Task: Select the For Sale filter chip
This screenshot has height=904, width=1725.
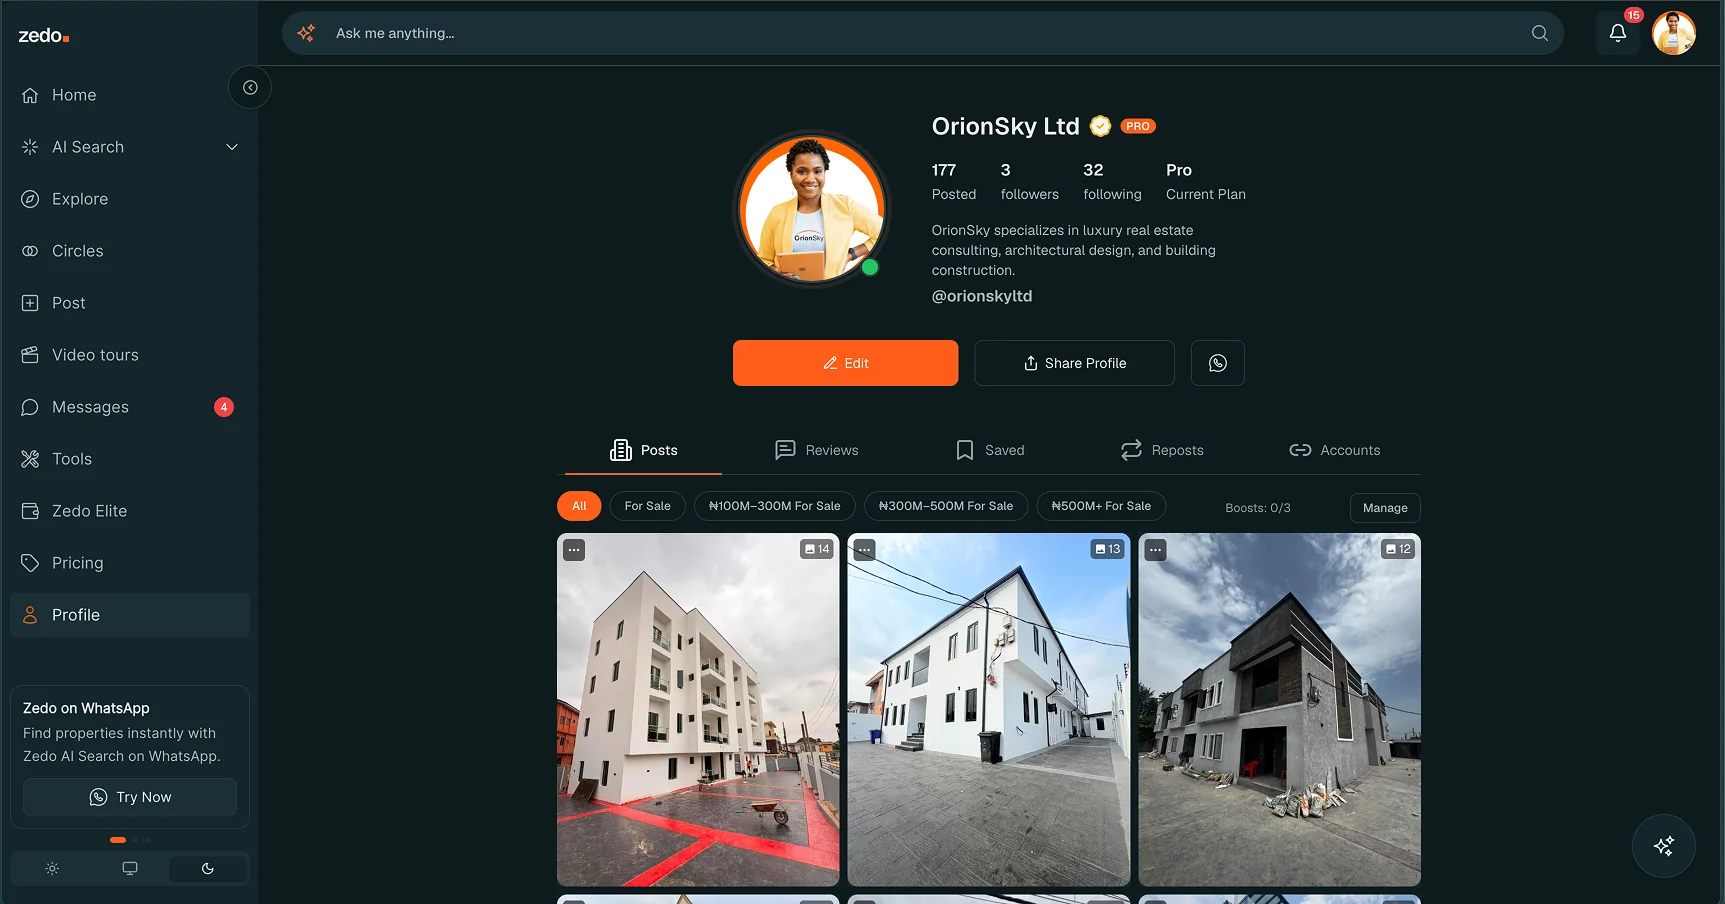Action: pos(647,506)
